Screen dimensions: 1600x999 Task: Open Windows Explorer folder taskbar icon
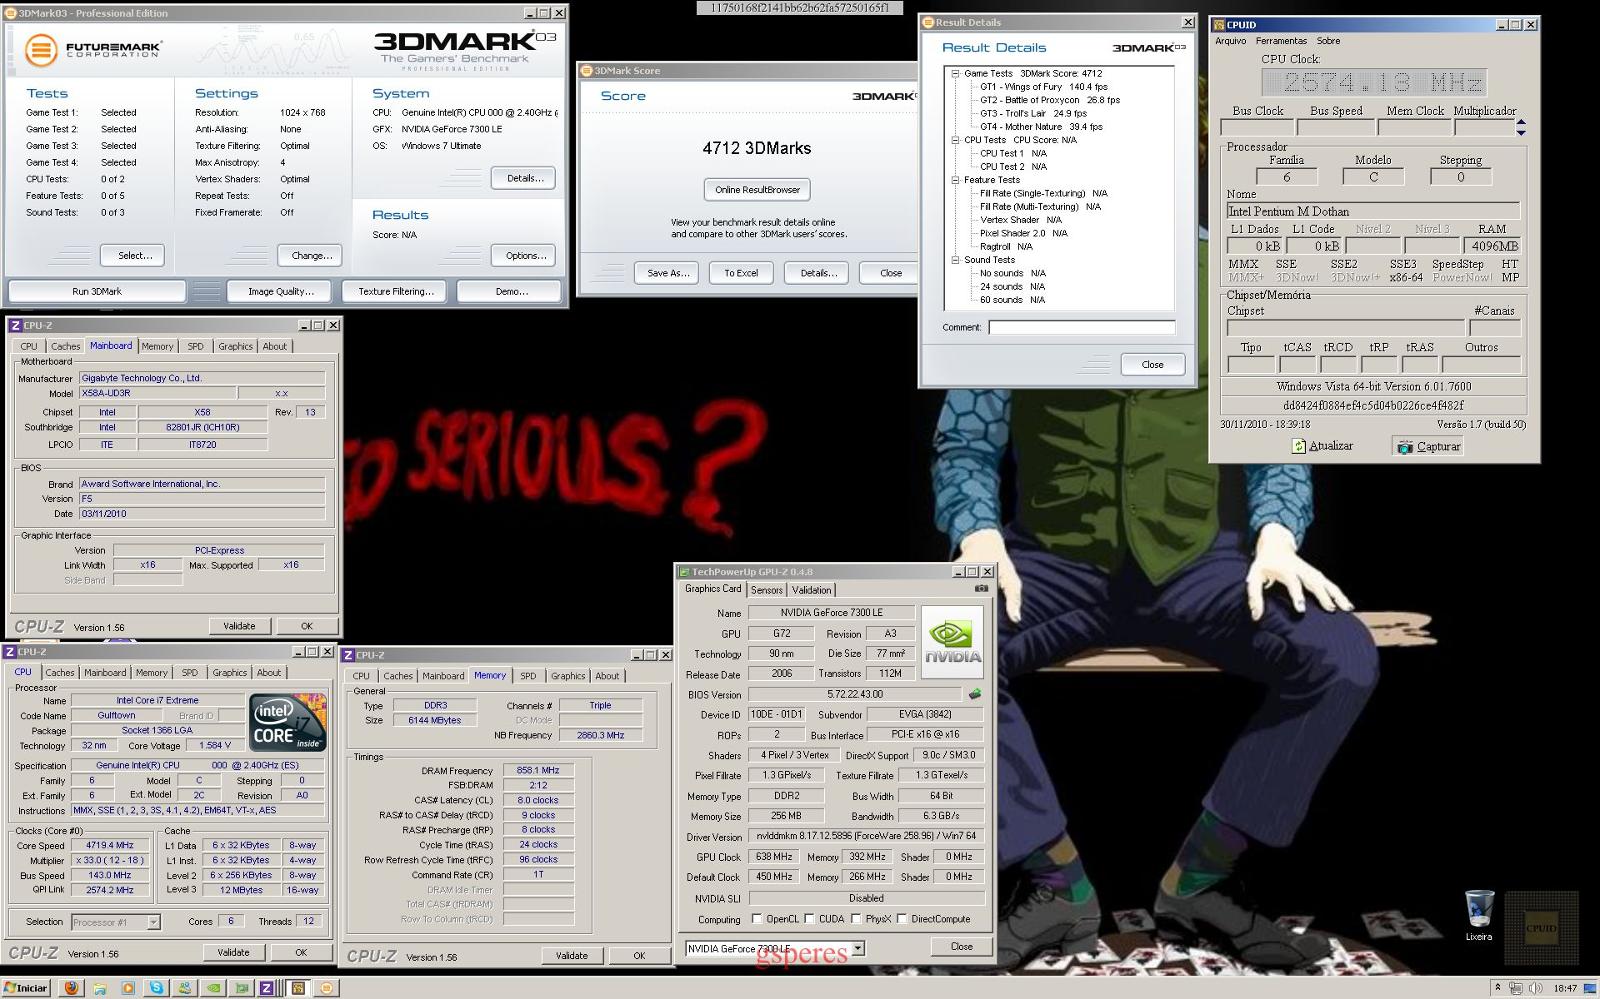(x=100, y=988)
